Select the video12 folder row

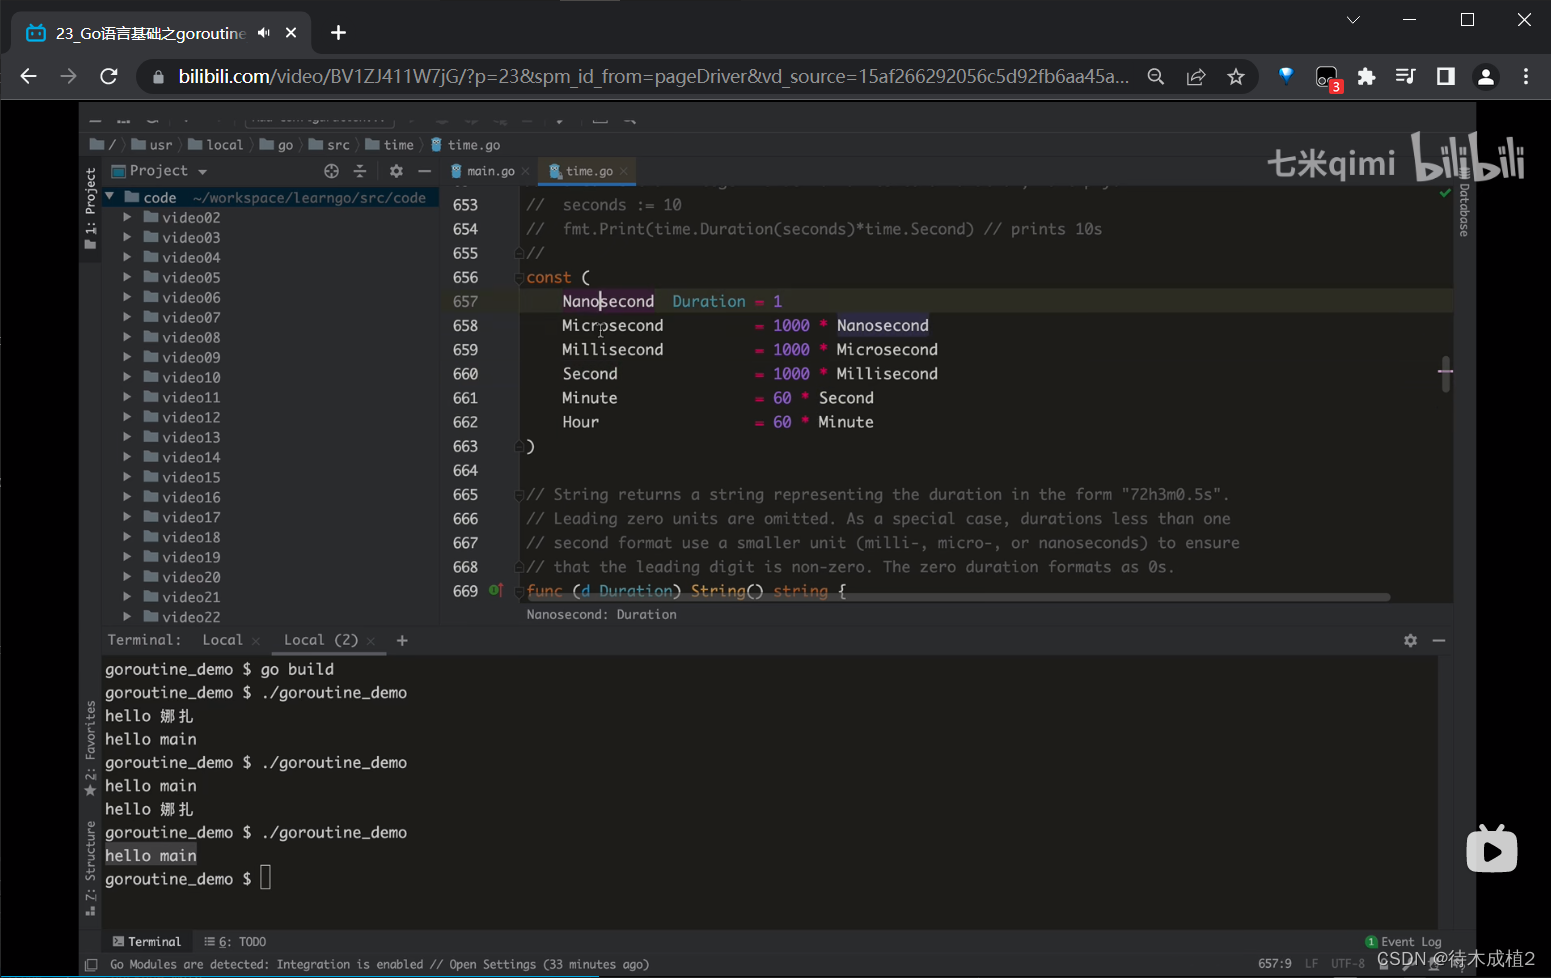(270, 417)
